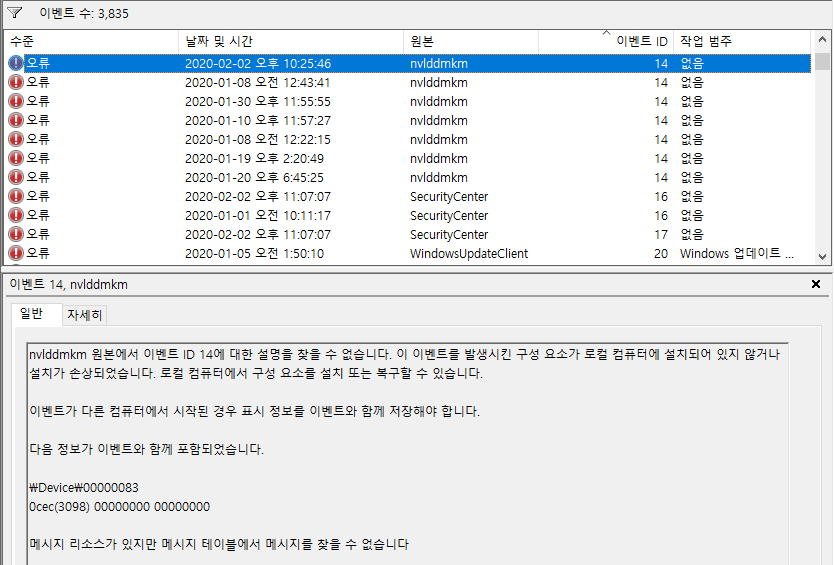Switch to the 자세히 tab
This screenshot has width=834, height=565.
click(x=85, y=315)
